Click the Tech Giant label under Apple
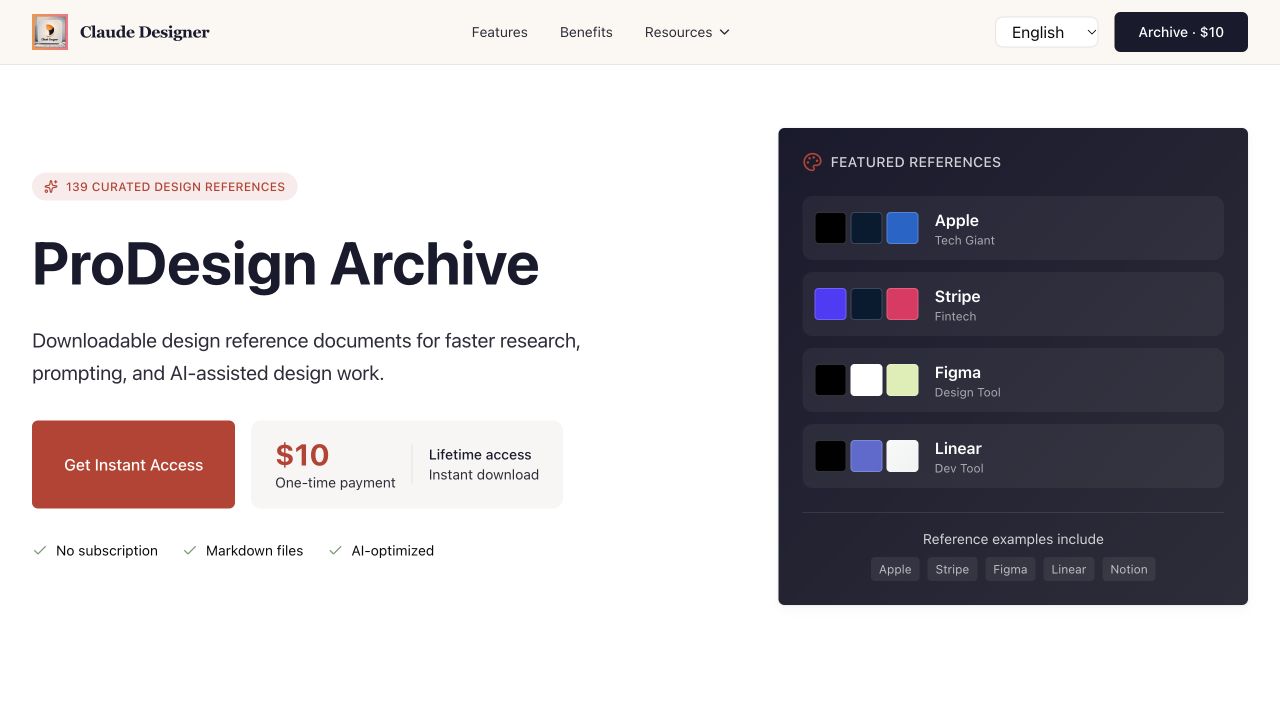Viewport: 1280px width, 720px height. pyautogui.click(x=965, y=241)
